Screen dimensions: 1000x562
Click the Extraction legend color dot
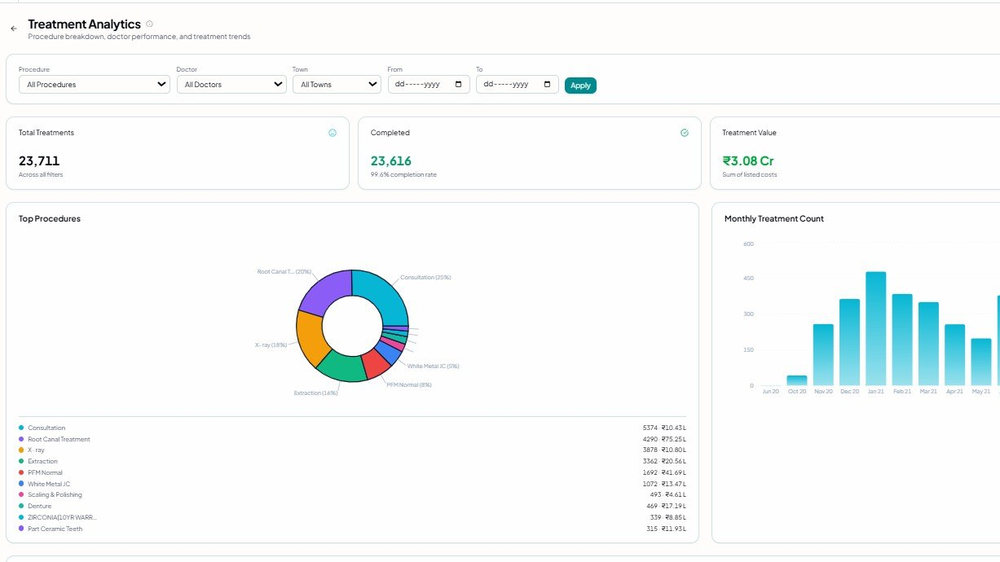[22, 461]
